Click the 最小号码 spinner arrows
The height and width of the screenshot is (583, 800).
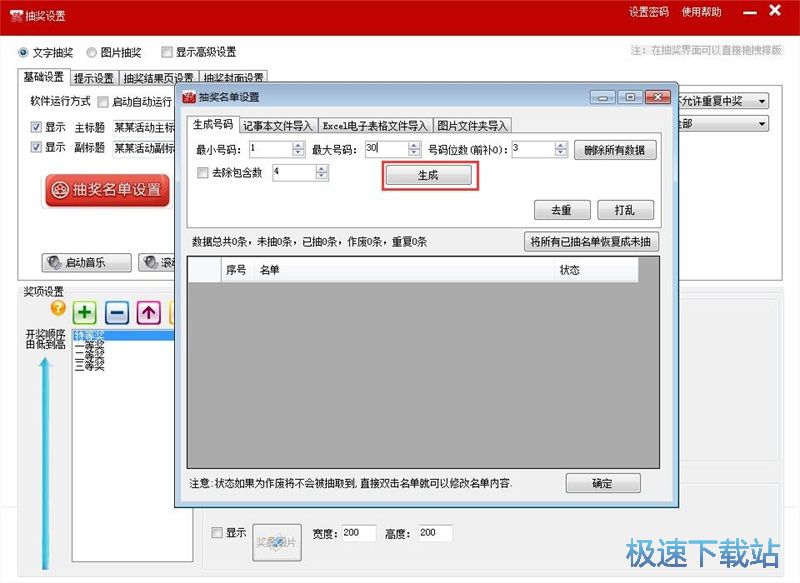point(298,149)
